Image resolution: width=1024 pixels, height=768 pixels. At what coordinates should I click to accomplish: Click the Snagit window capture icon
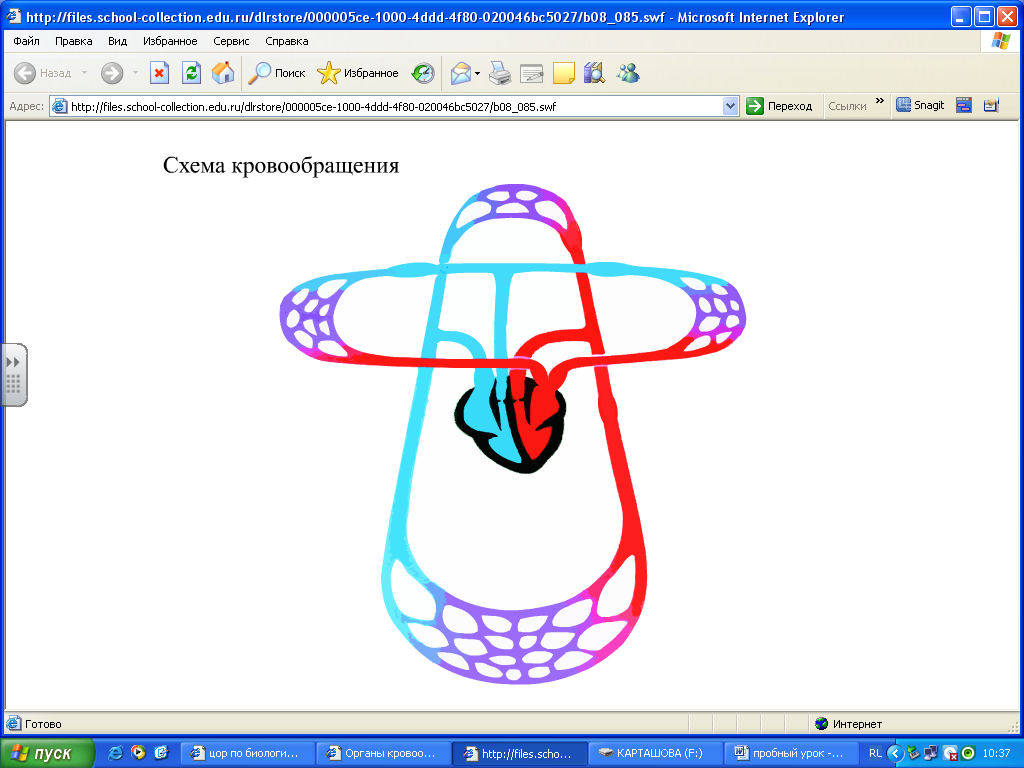[964, 105]
